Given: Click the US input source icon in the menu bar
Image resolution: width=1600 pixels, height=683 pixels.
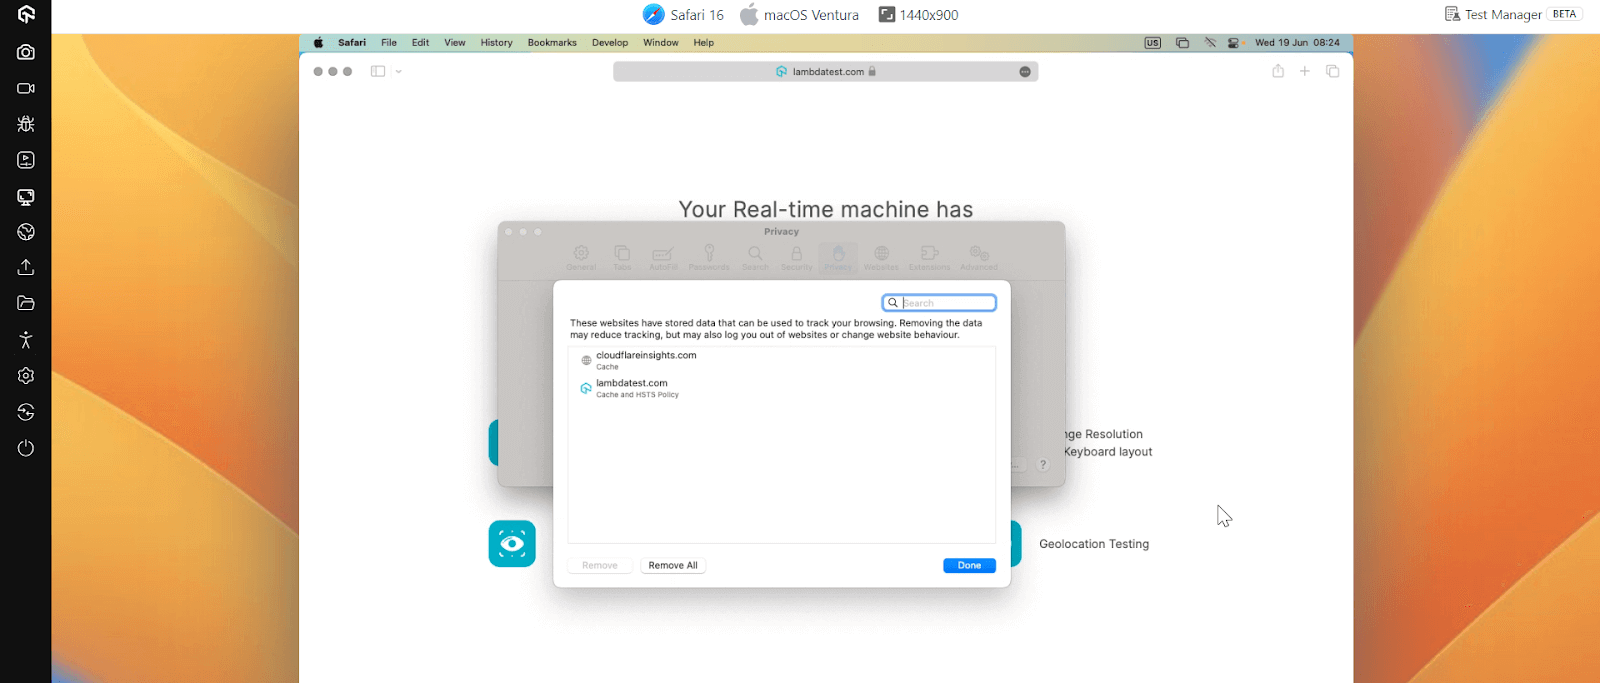Looking at the screenshot, I should point(1153,43).
